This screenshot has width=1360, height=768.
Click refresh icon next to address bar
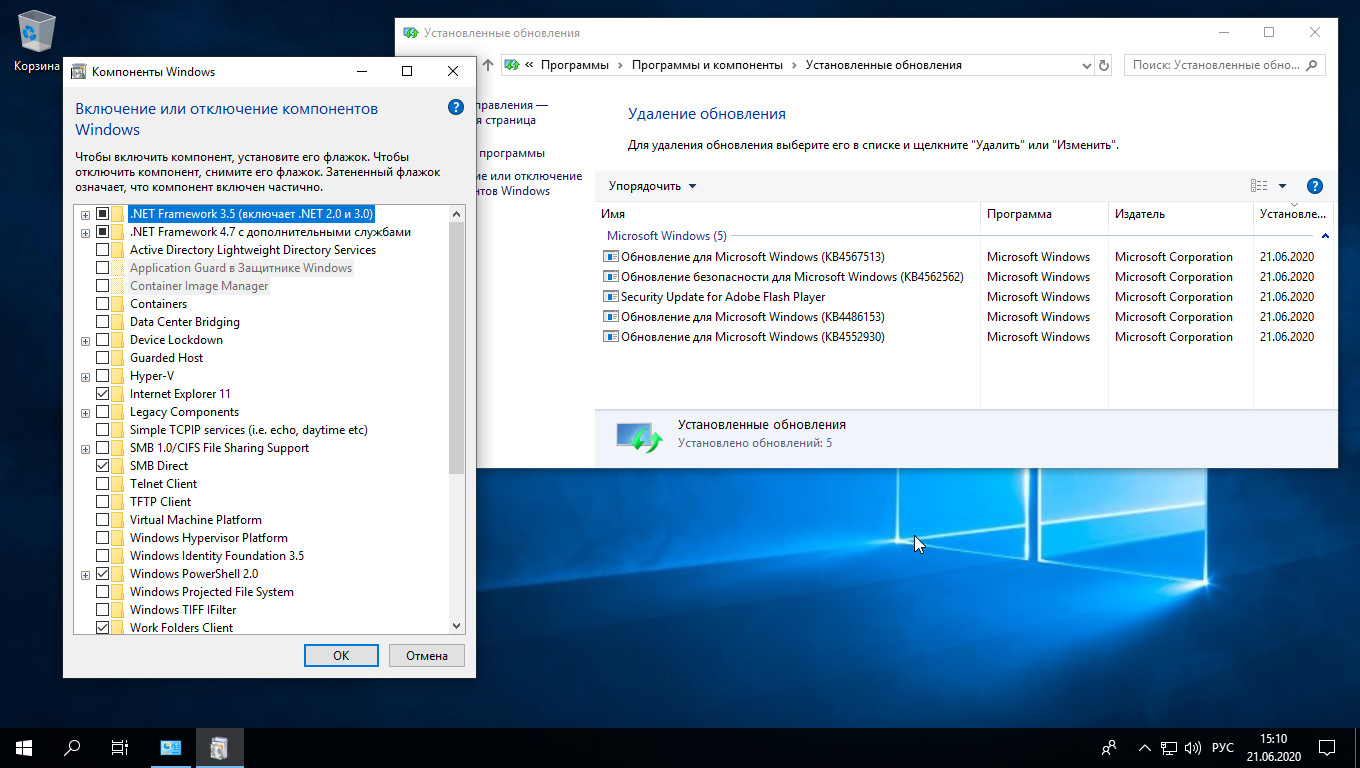pyautogui.click(x=1104, y=65)
